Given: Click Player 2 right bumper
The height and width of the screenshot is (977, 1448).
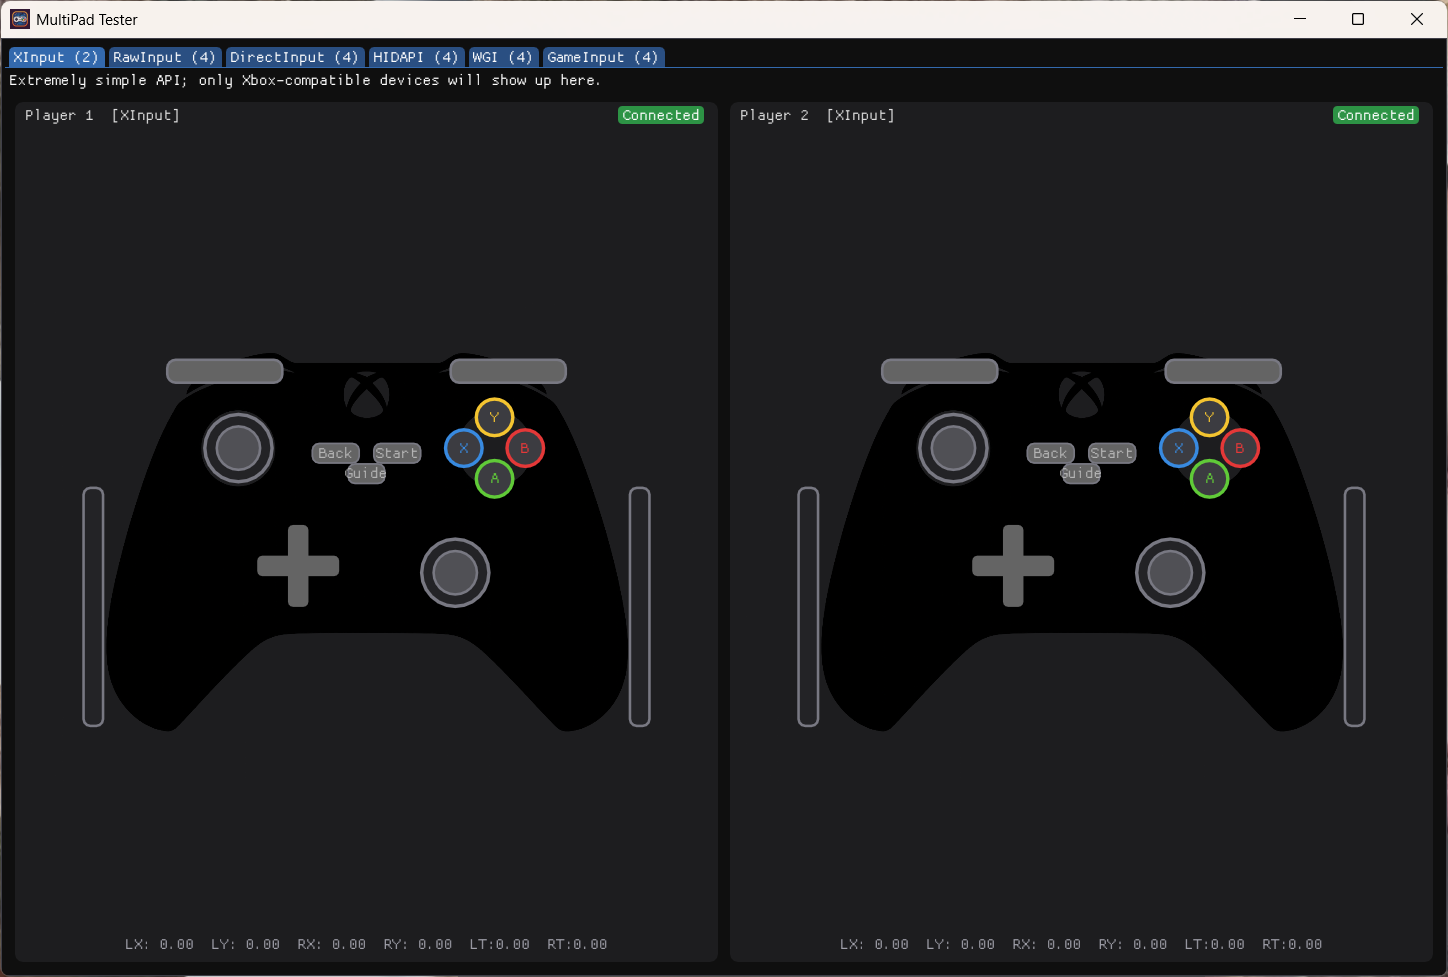Looking at the screenshot, I should pos(1223,371).
